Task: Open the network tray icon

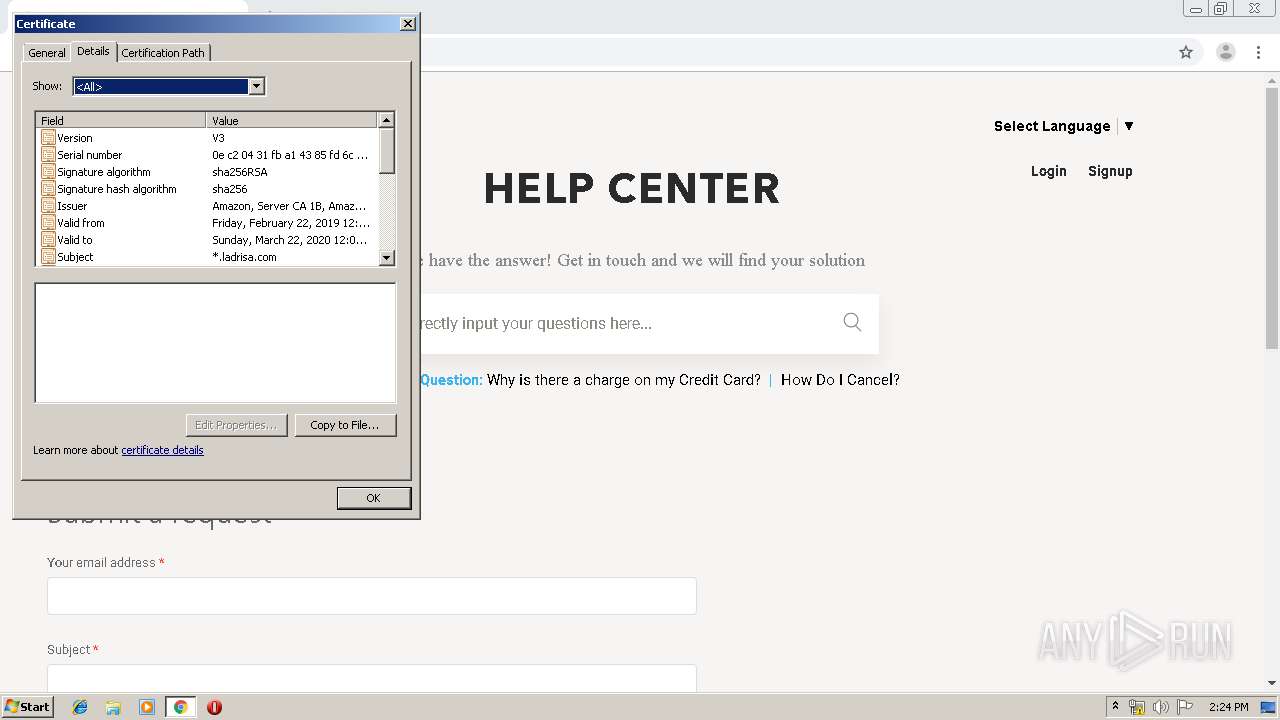Action: pos(1137,707)
